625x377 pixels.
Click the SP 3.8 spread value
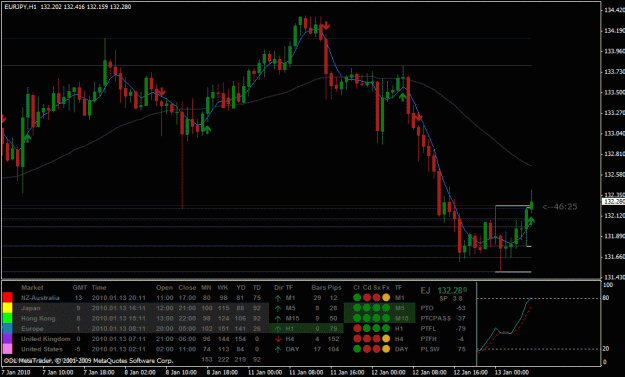[451, 298]
